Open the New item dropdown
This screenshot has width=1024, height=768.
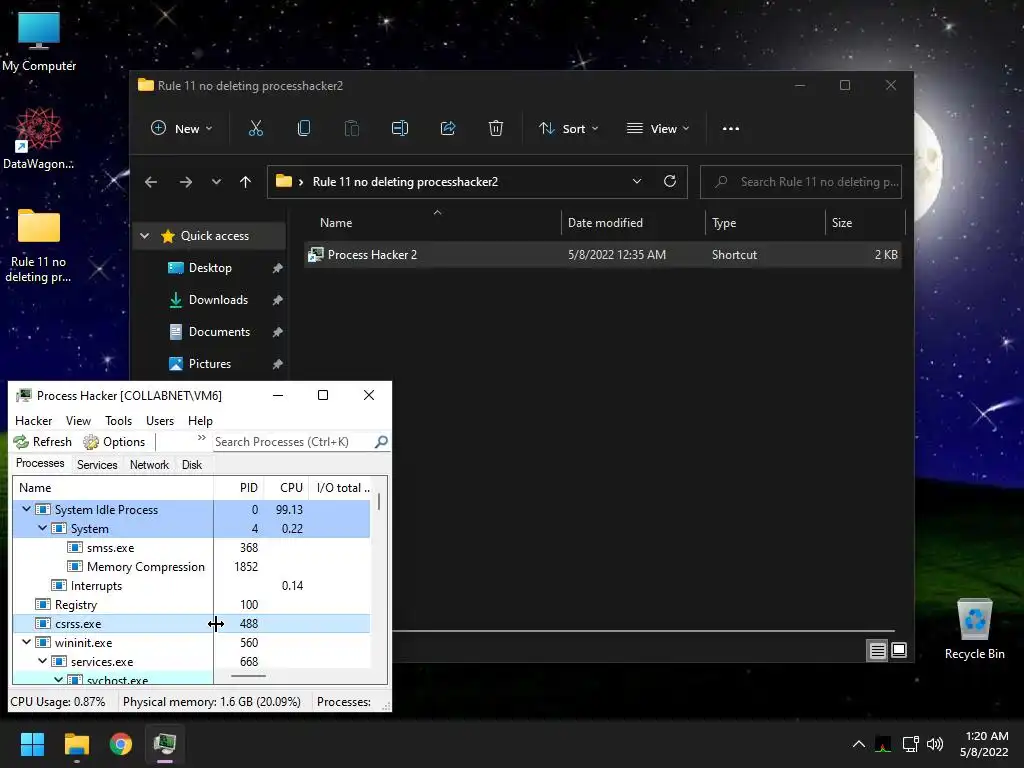pyautogui.click(x=182, y=129)
